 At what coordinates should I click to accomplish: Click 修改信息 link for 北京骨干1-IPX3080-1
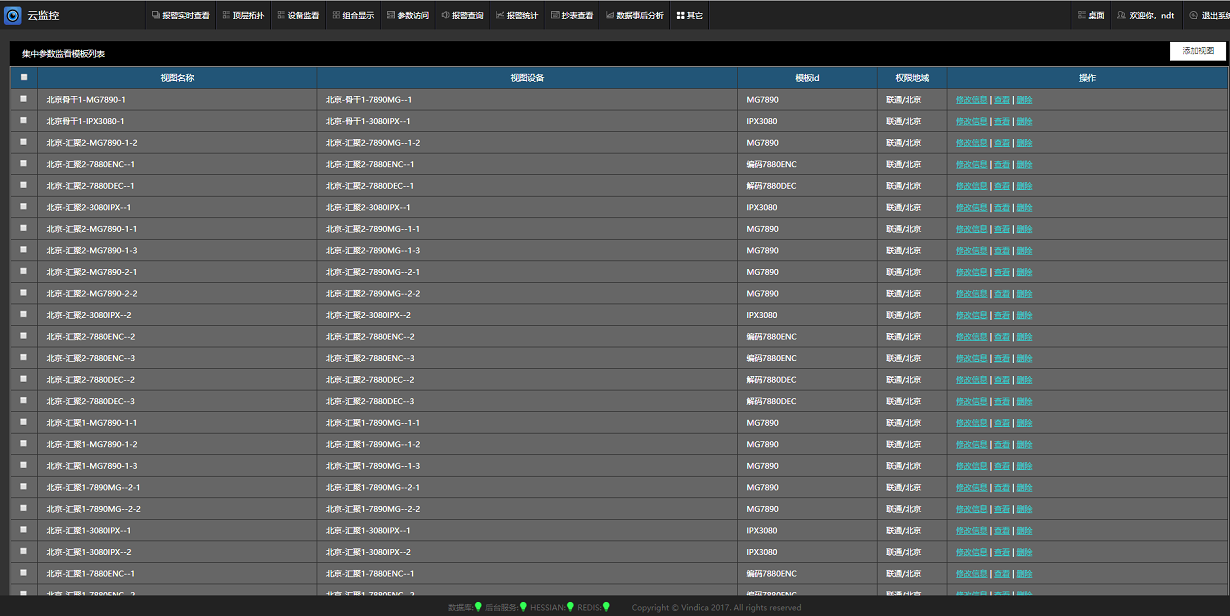[971, 121]
